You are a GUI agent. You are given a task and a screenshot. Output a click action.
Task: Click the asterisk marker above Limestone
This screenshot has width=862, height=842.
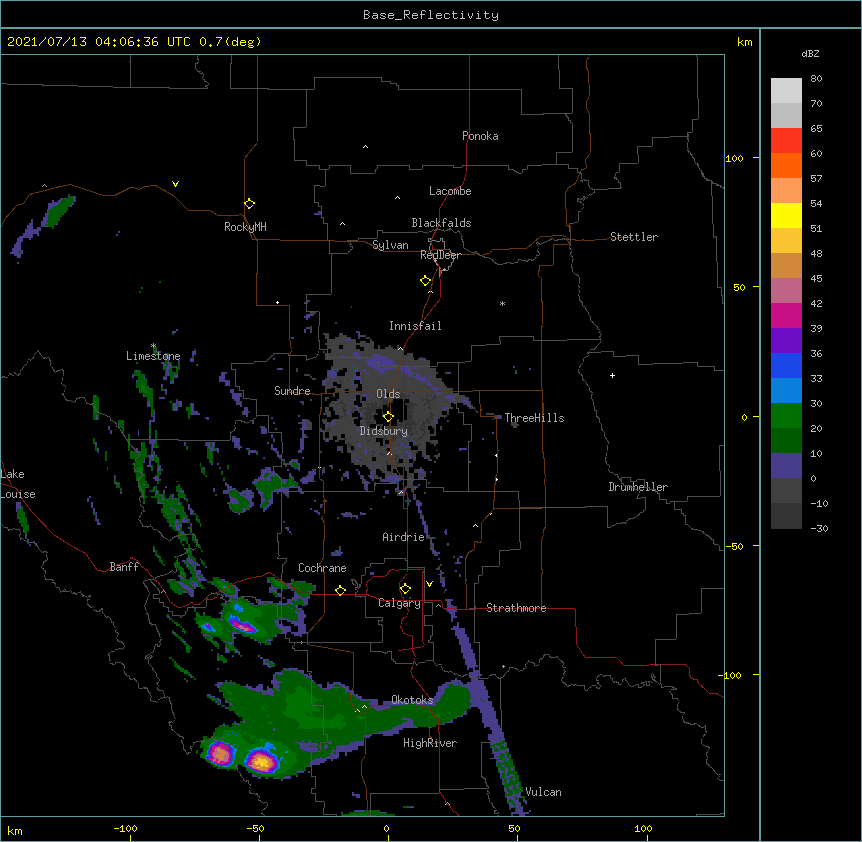pyautogui.click(x=153, y=346)
